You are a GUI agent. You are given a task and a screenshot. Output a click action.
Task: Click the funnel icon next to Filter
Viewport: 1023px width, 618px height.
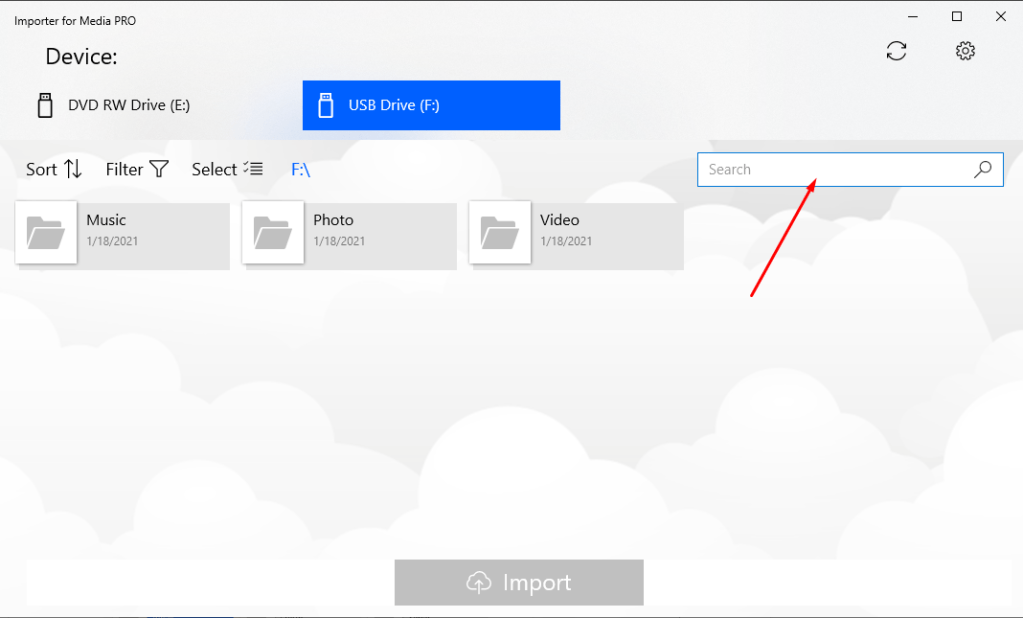coord(159,169)
